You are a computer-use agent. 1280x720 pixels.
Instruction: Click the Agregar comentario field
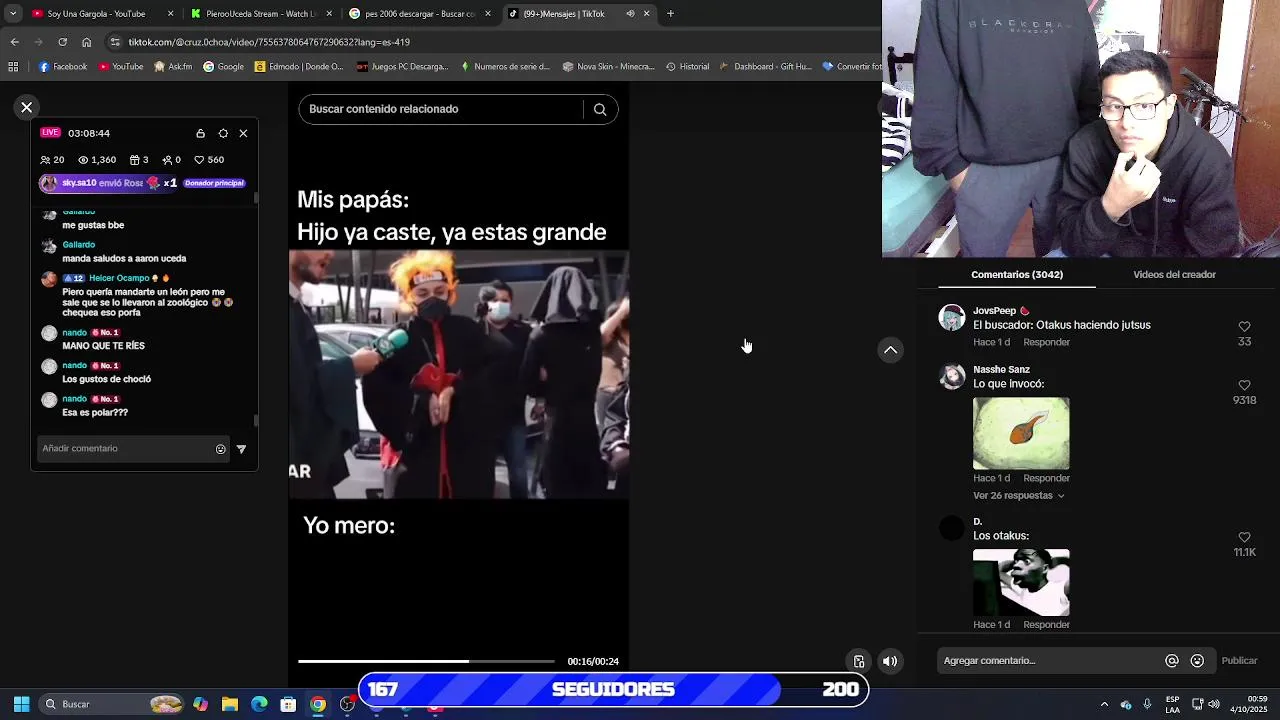coord(1050,661)
